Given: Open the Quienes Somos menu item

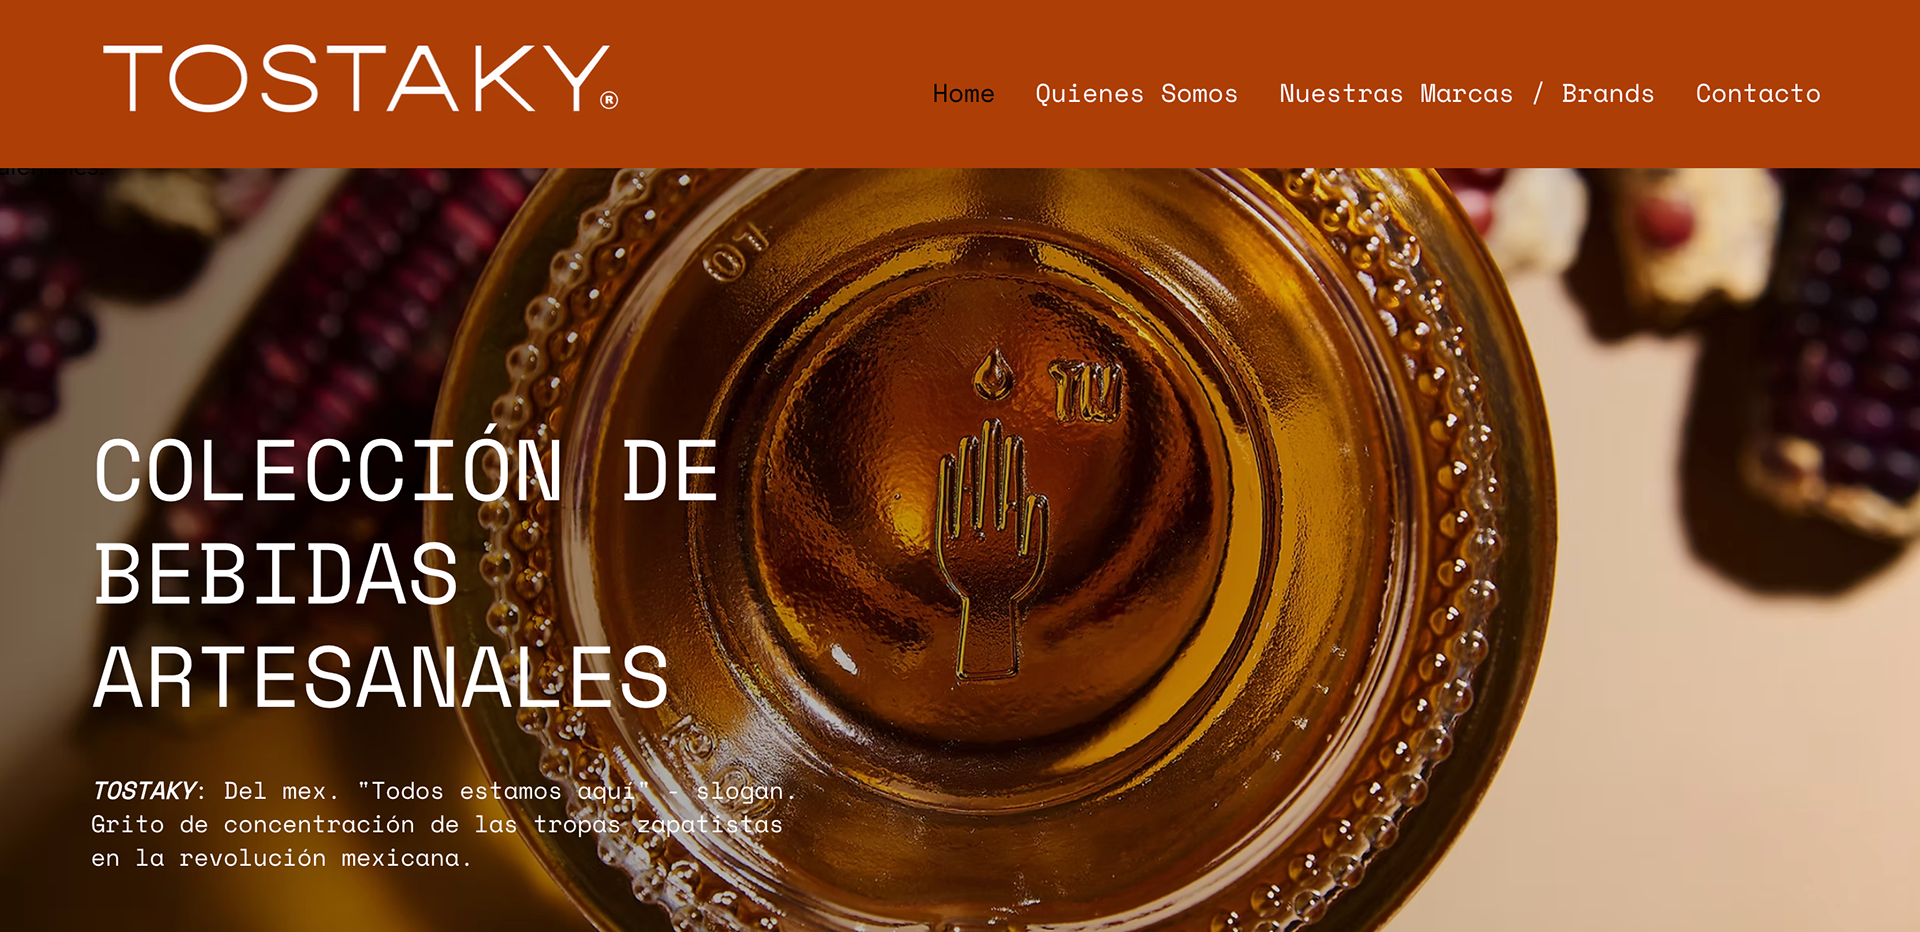Looking at the screenshot, I should pyautogui.click(x=1136, y=94).
